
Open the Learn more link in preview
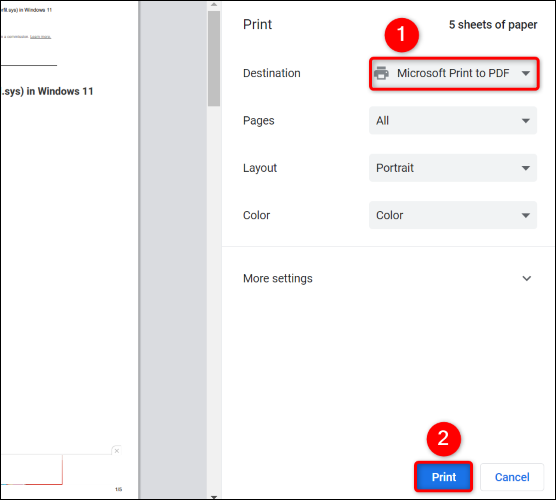(x=40, y=37)
